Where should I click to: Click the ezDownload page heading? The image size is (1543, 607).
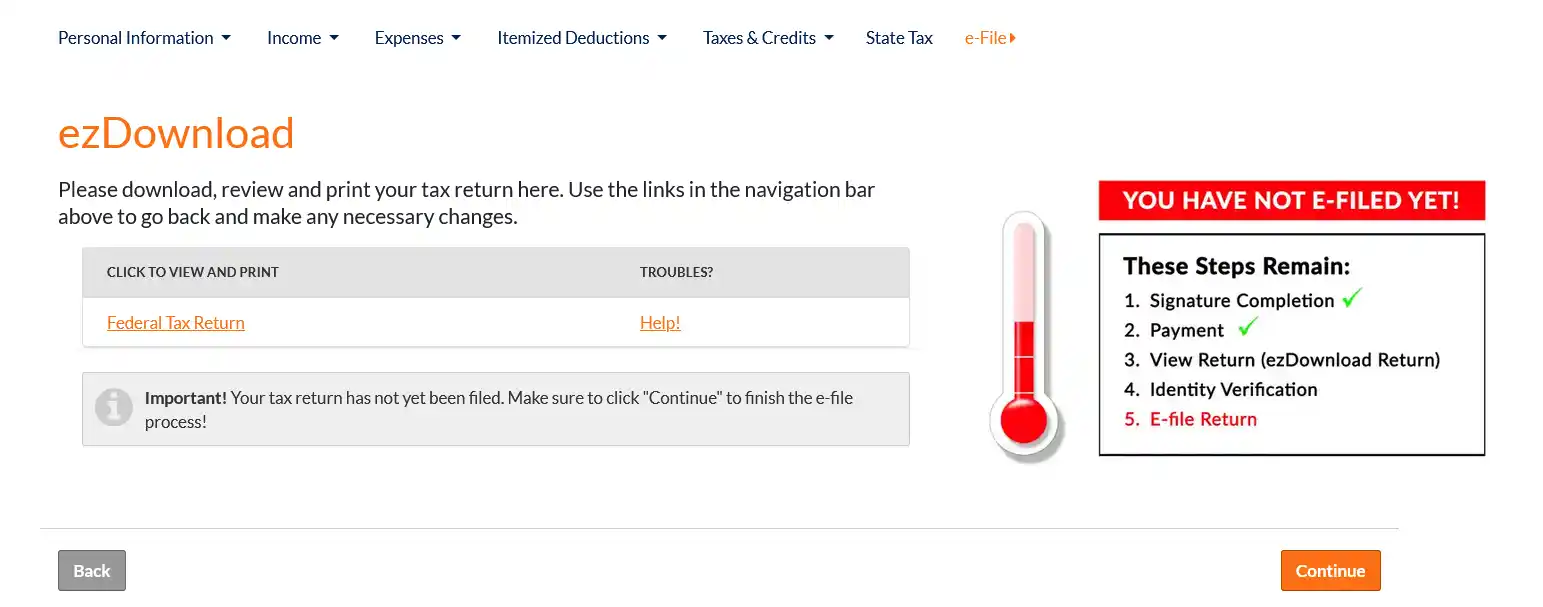coord(176,133)
